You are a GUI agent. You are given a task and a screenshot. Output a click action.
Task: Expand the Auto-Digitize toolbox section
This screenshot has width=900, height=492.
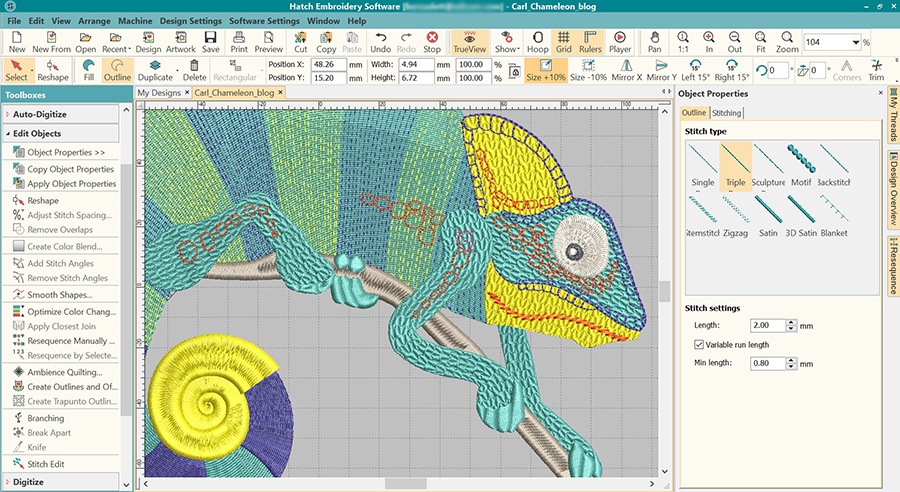tap(40, 115)
